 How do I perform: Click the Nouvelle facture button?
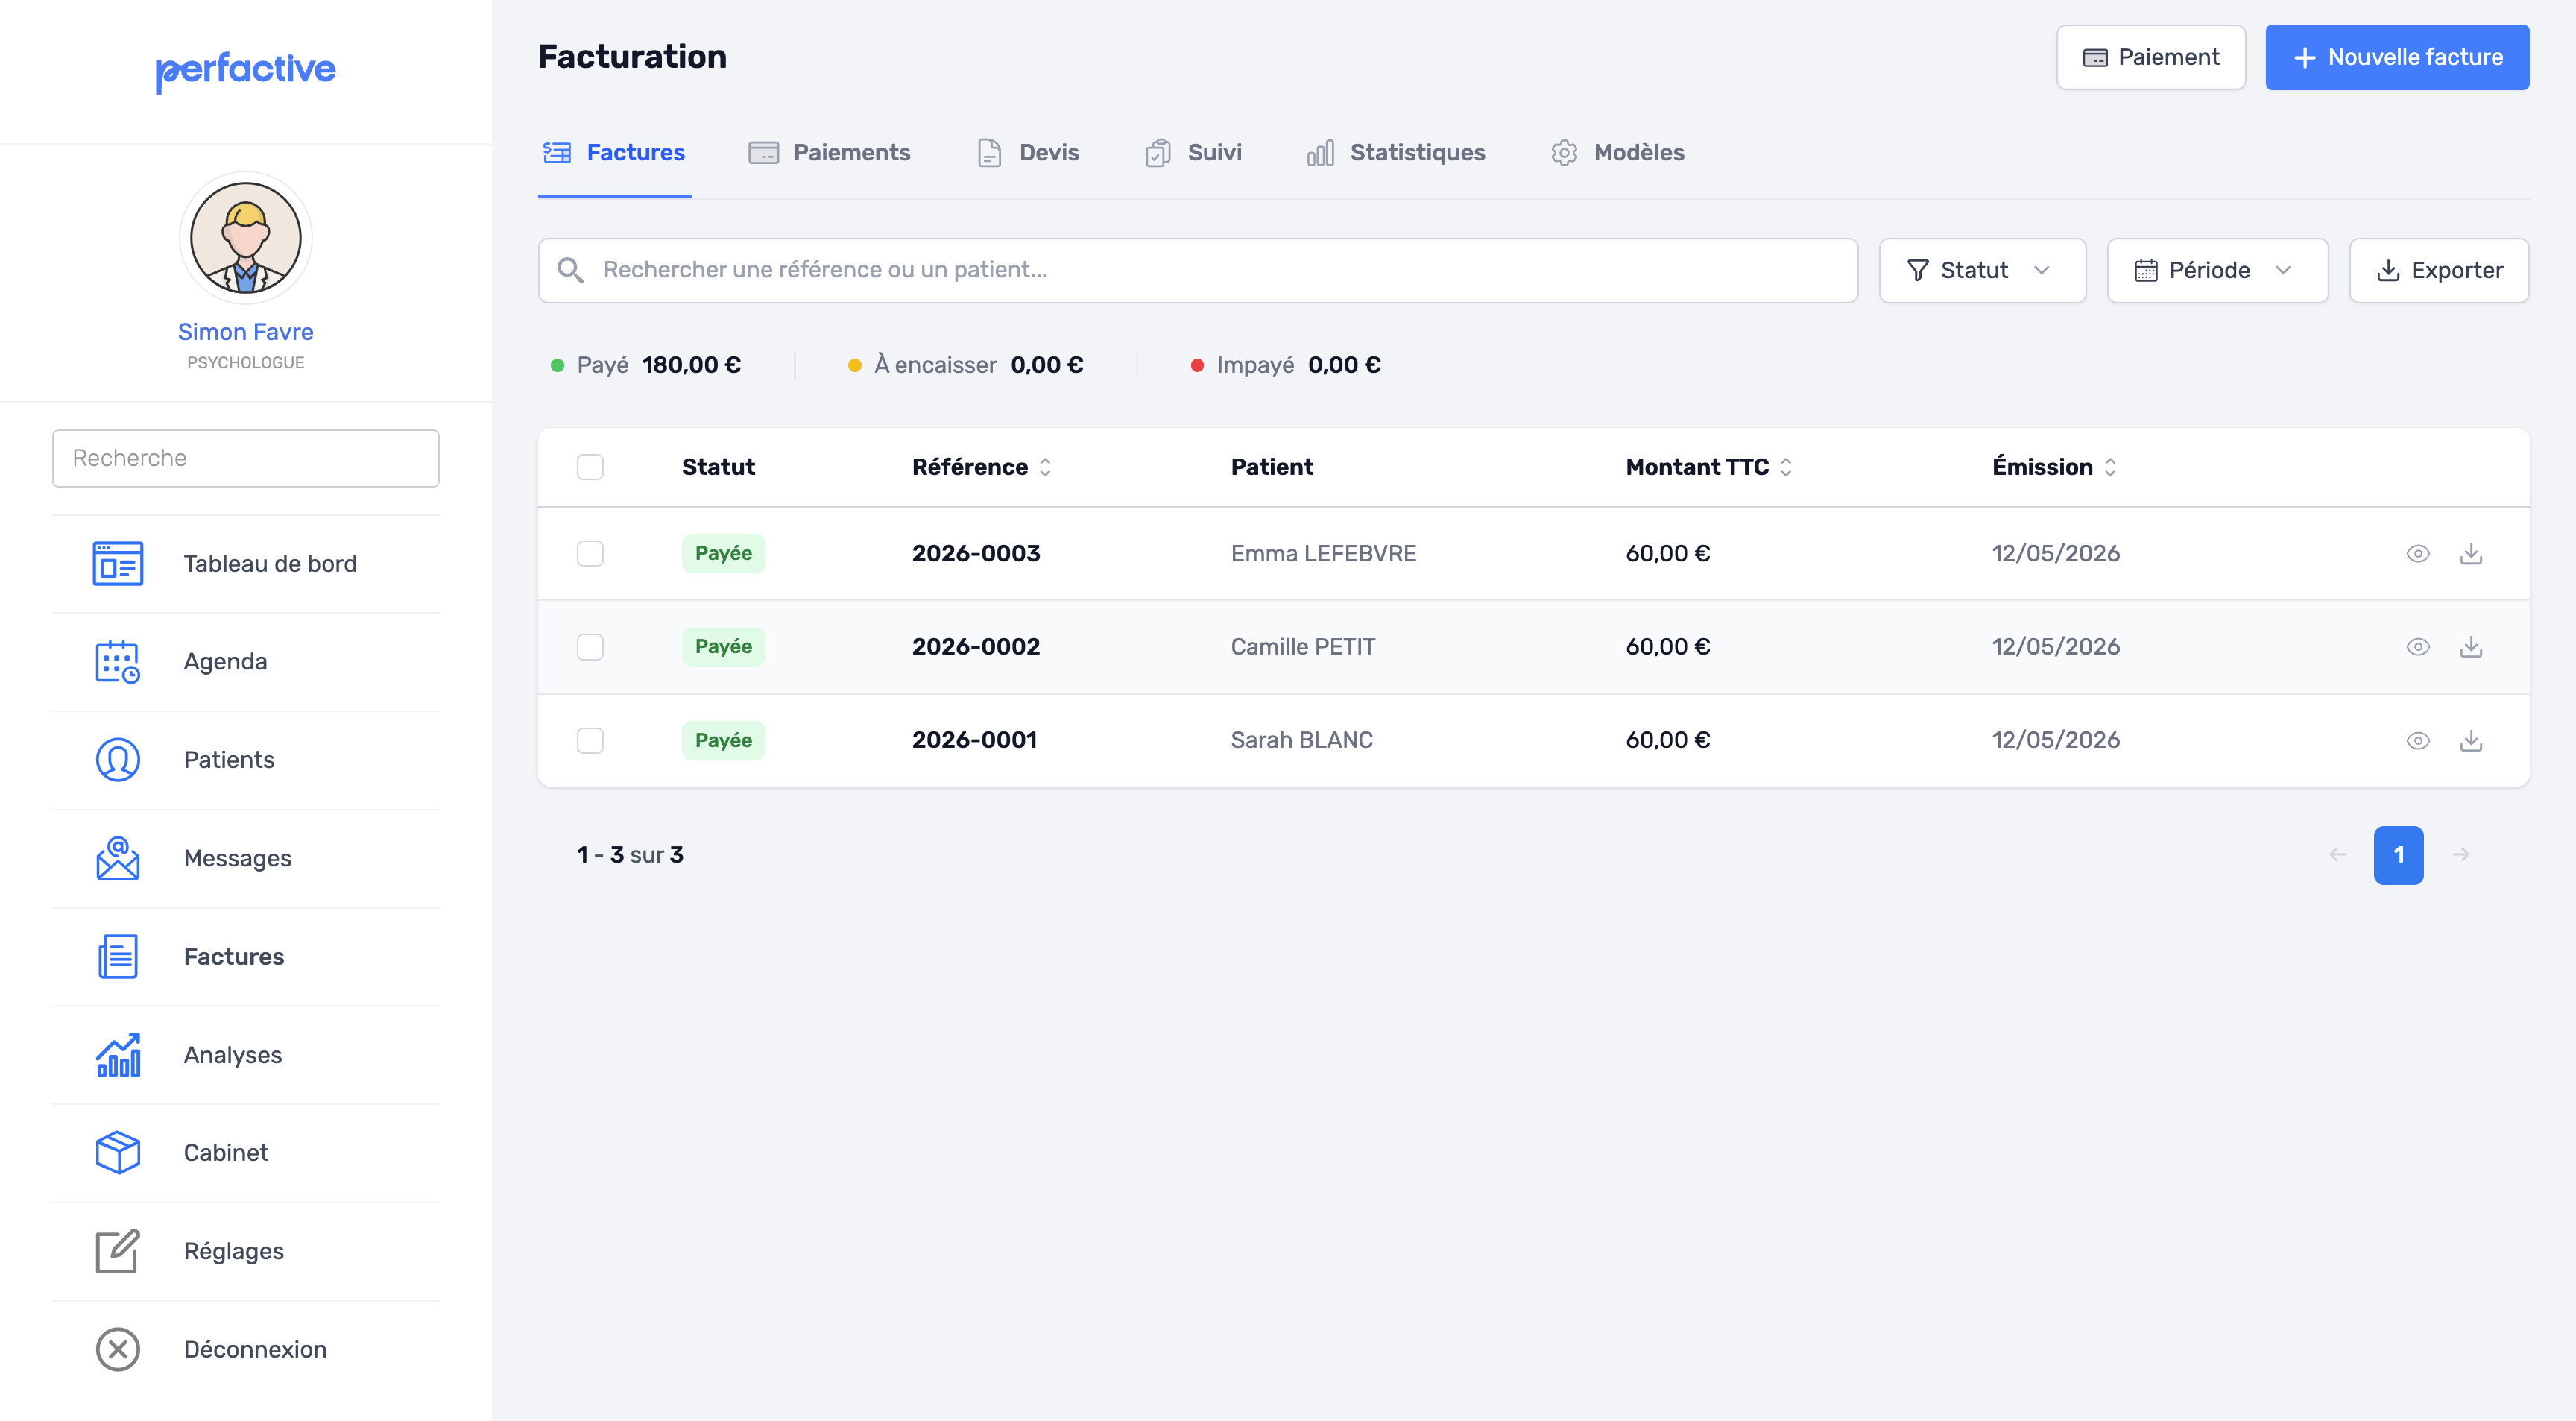2397,57
